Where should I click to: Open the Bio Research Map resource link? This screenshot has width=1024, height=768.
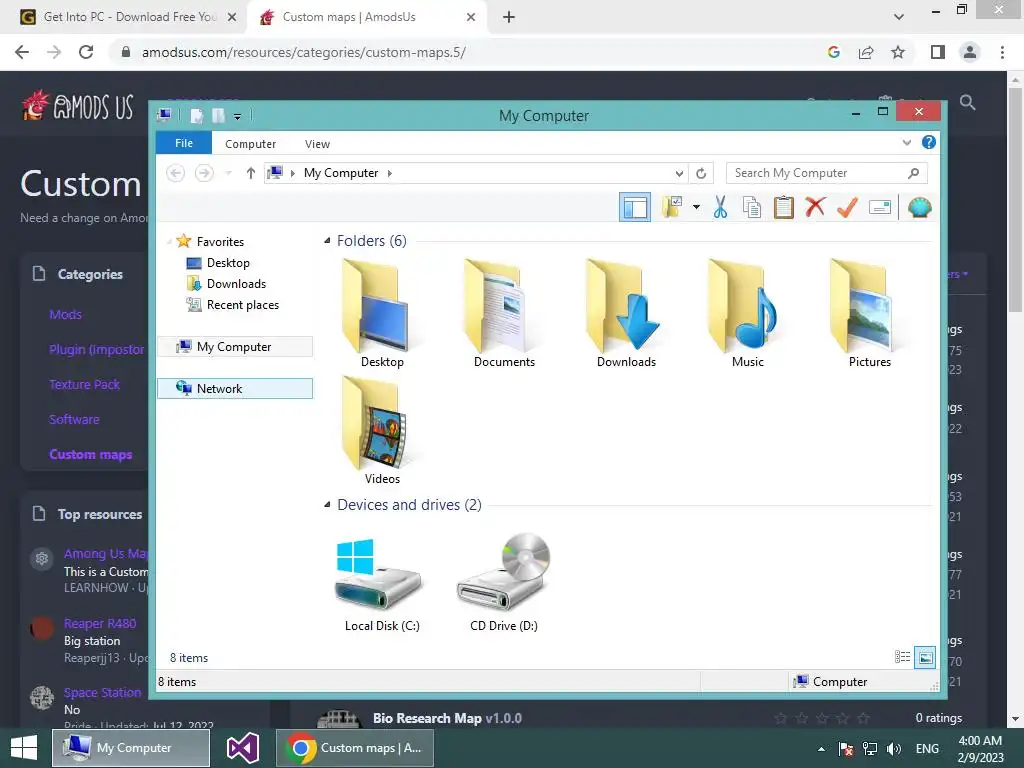pyautogui.click(x=427, y=718)
